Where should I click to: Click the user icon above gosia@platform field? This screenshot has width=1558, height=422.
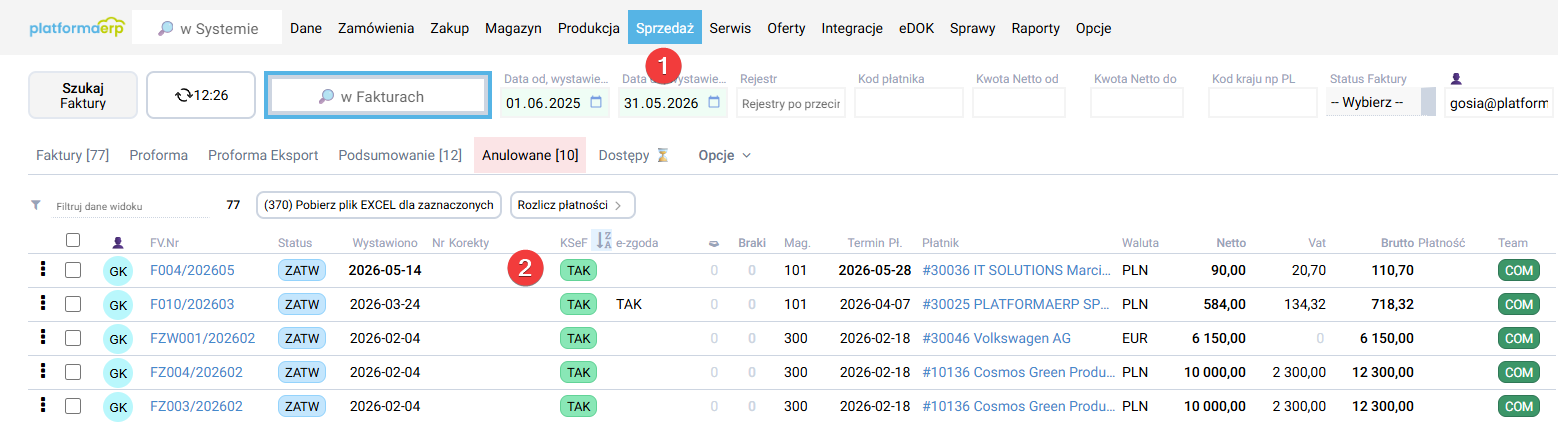click(1456, 78)
